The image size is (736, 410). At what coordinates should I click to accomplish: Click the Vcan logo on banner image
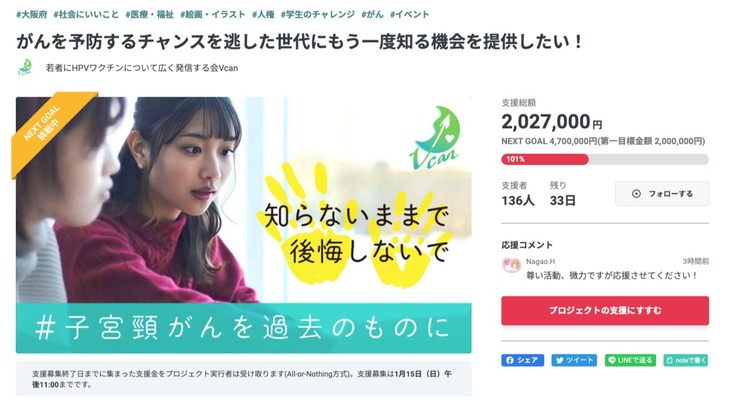pos(435,138)
